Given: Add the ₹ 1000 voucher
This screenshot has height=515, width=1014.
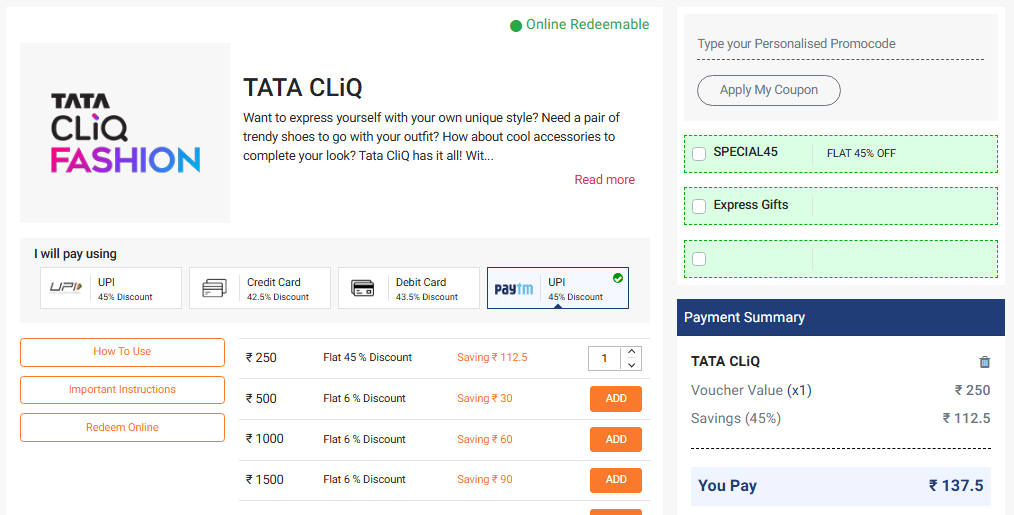Looking at the screenshot, I should (616, 439).
